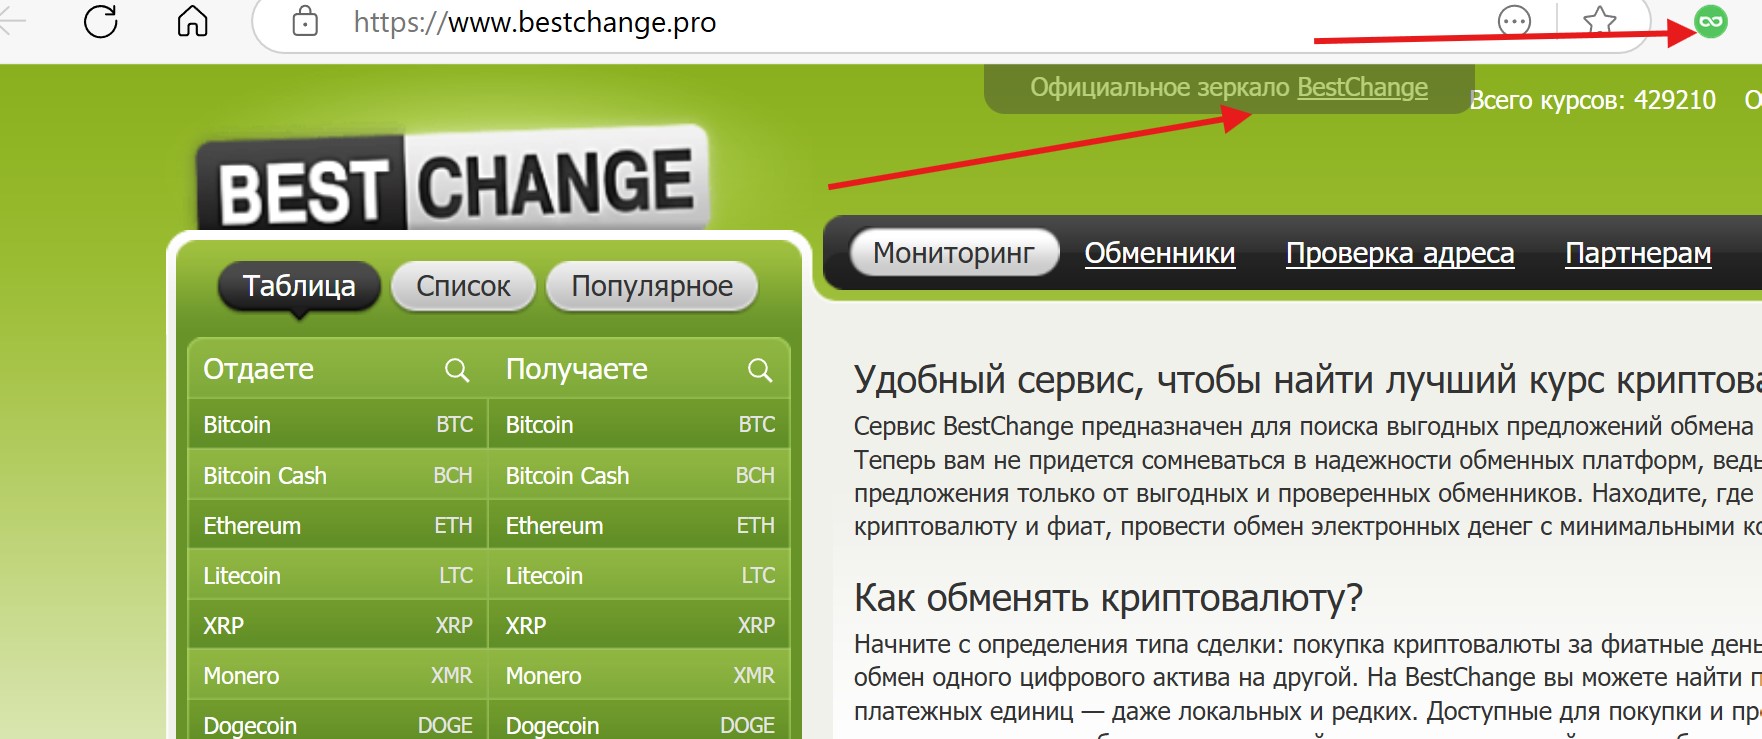The image size is (1762, 739).
Task: Choose Ethereum in the Отдаете column
Action: [337, 525]
